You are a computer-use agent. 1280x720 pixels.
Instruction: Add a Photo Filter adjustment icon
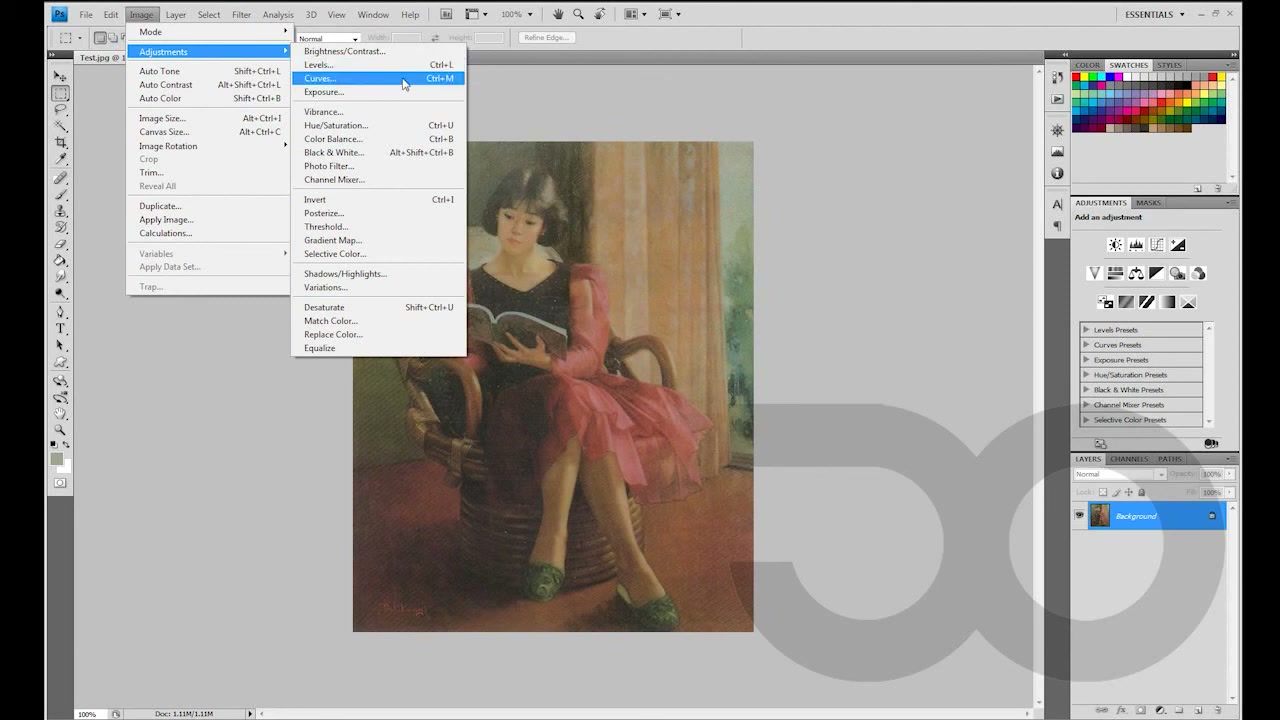coord(1178,273)
